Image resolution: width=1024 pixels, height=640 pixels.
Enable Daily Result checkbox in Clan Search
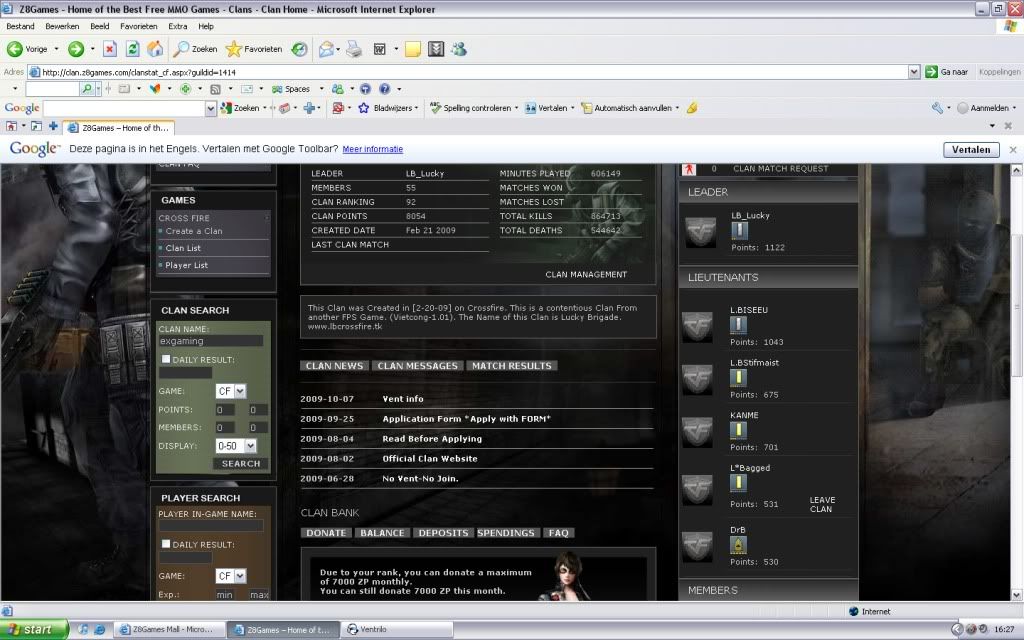point(165,360)
